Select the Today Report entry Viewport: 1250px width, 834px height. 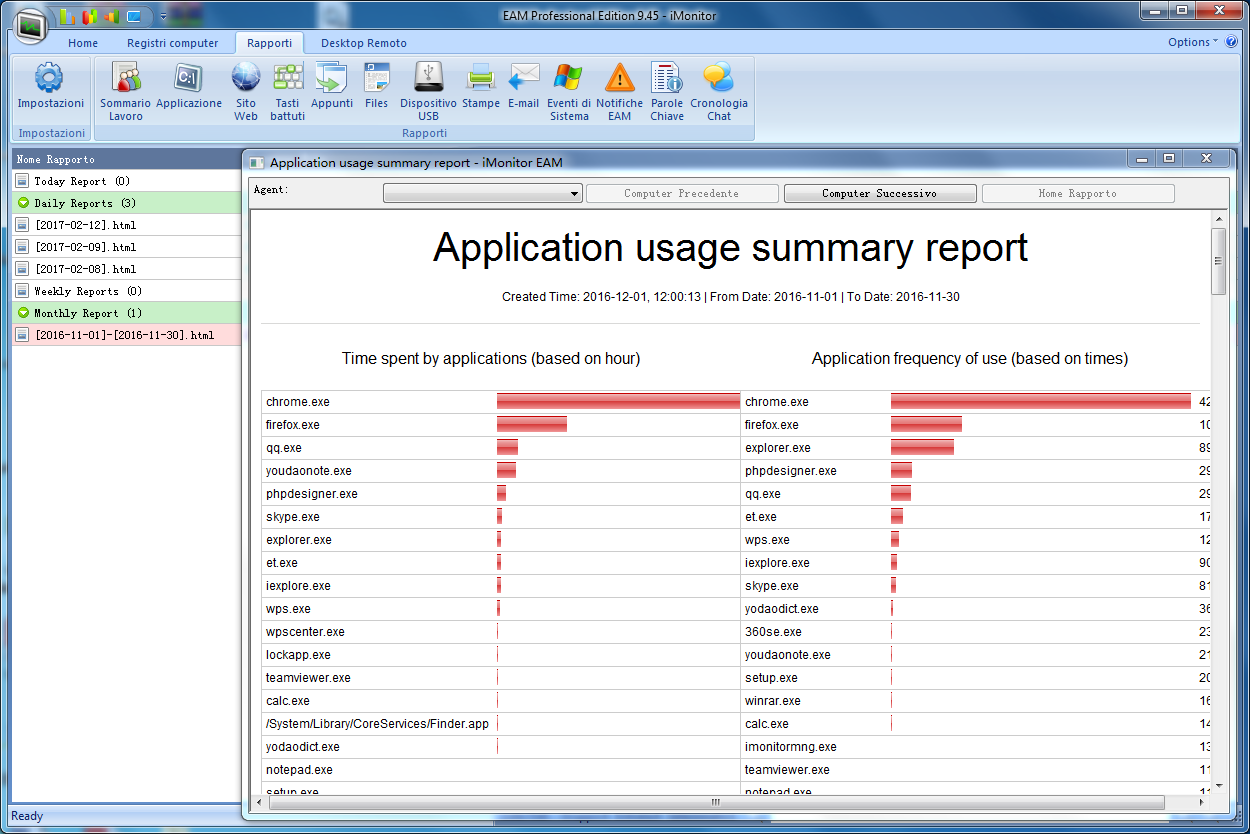pyautogui.click(x=82, y=181)
